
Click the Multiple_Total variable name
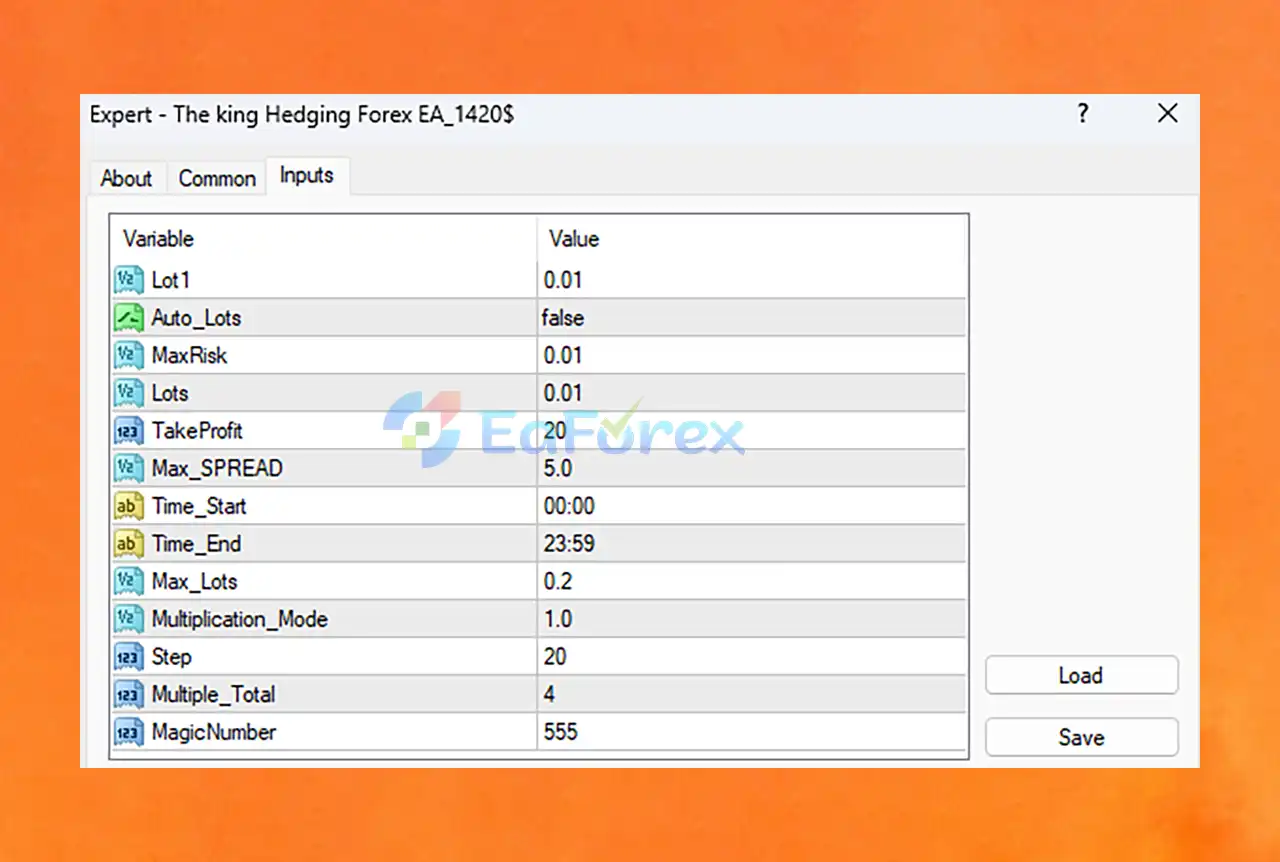213,694
